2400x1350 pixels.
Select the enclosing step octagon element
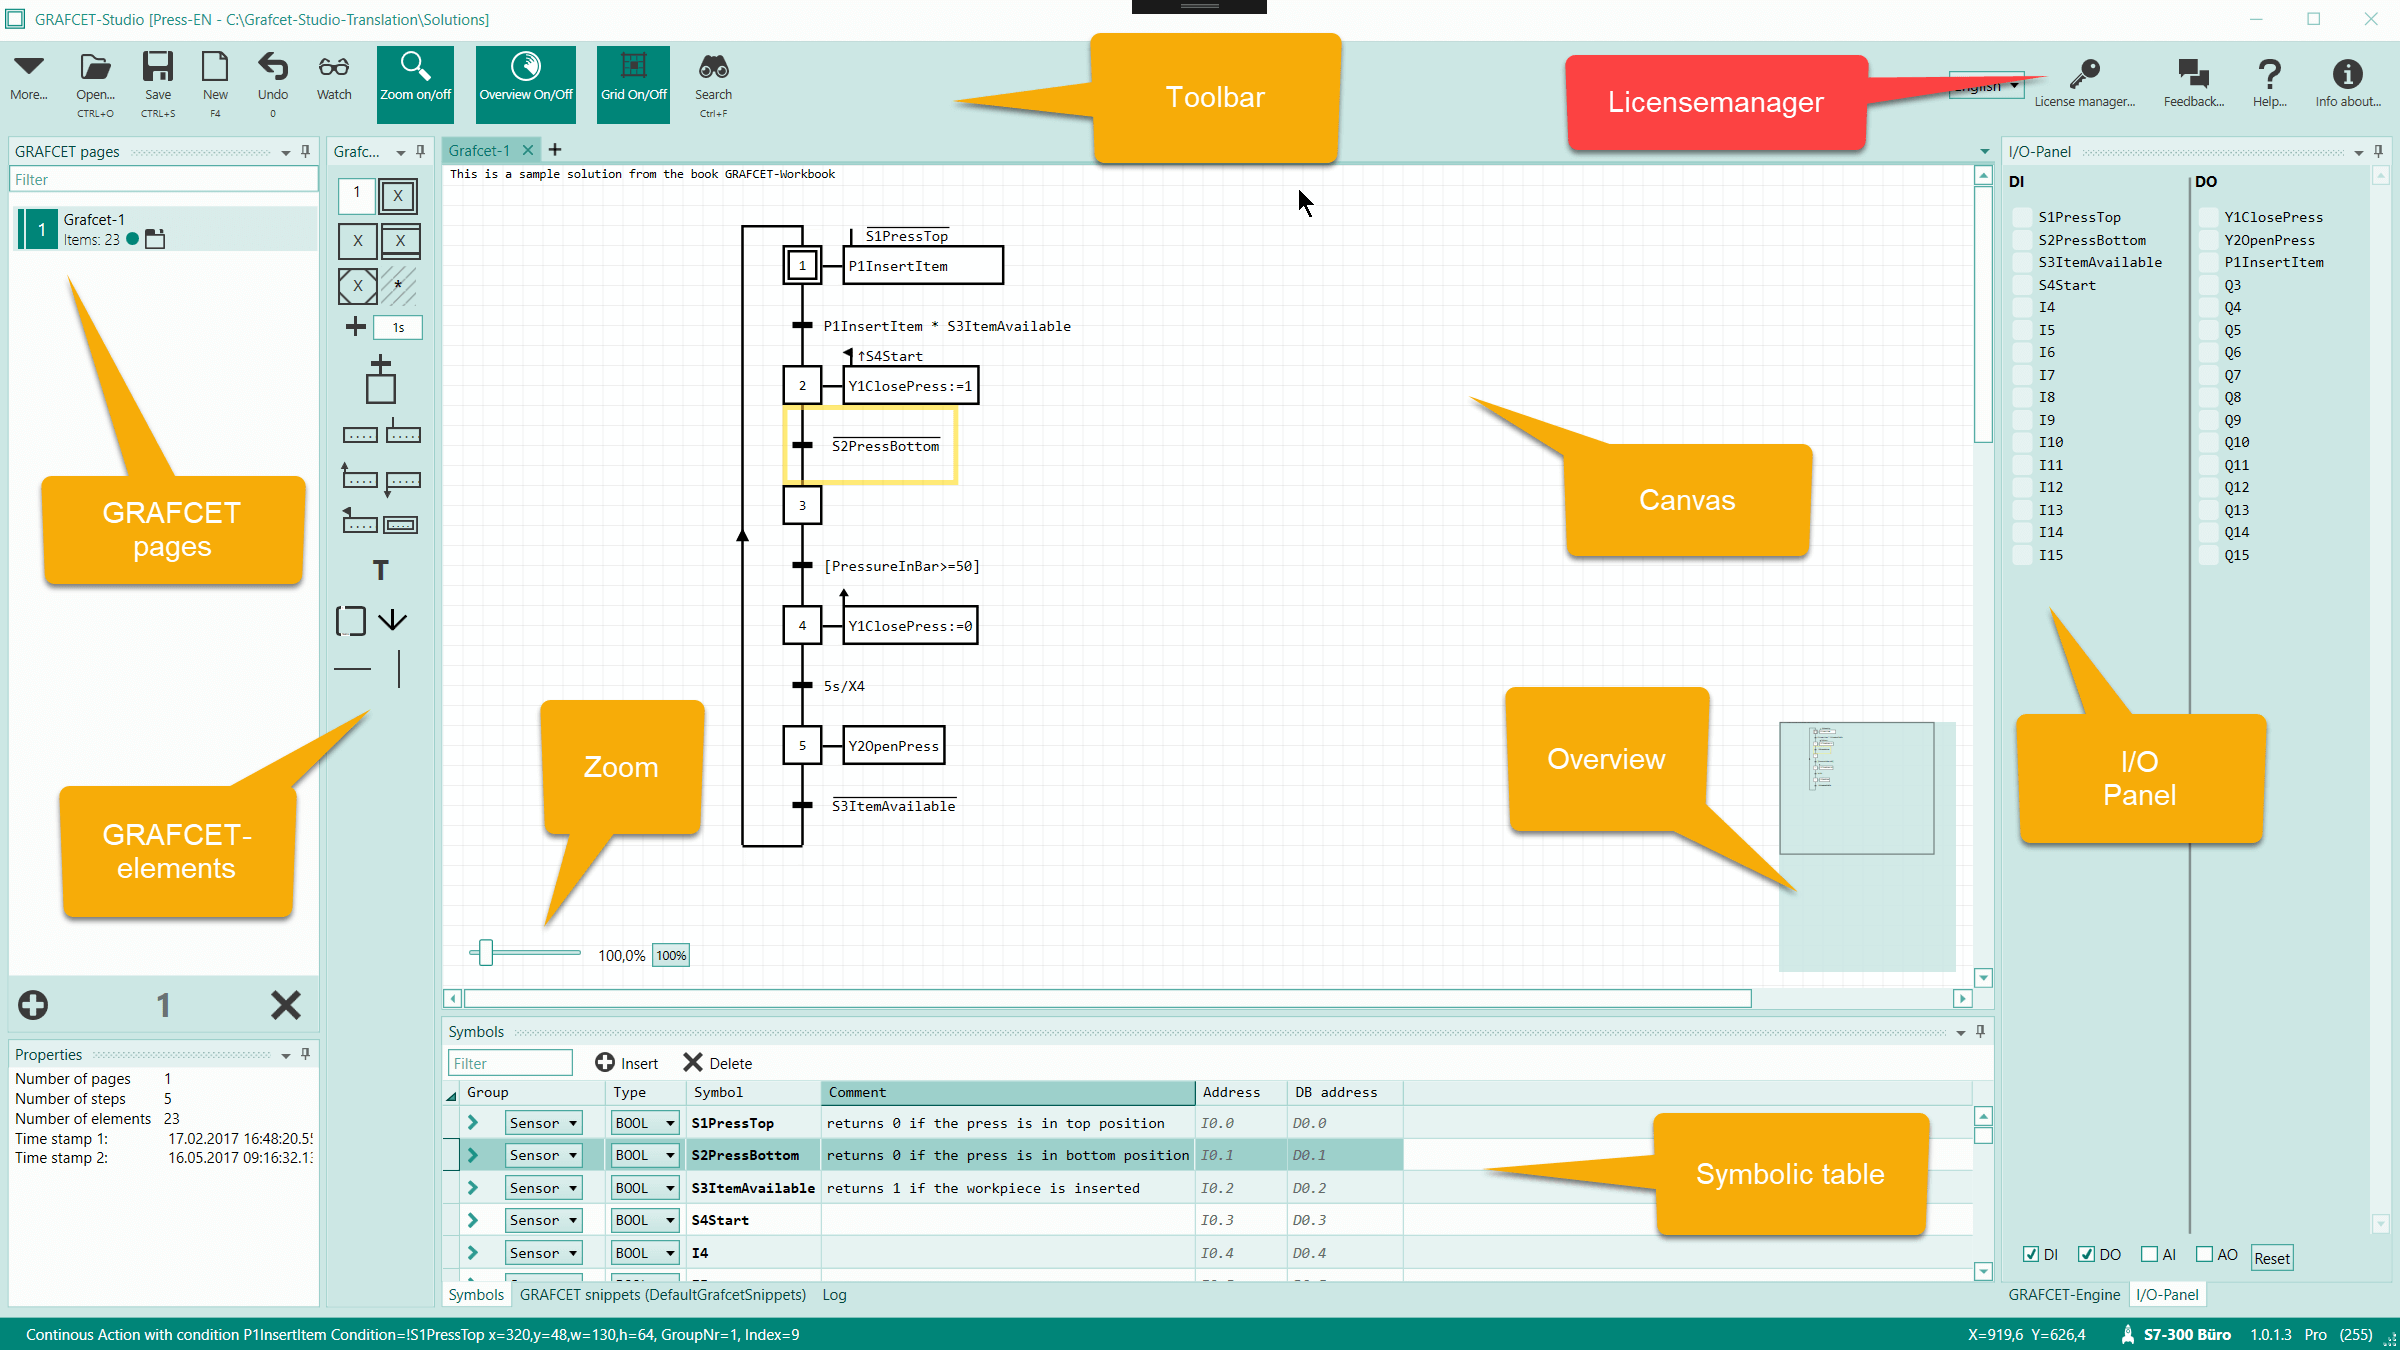357,286
